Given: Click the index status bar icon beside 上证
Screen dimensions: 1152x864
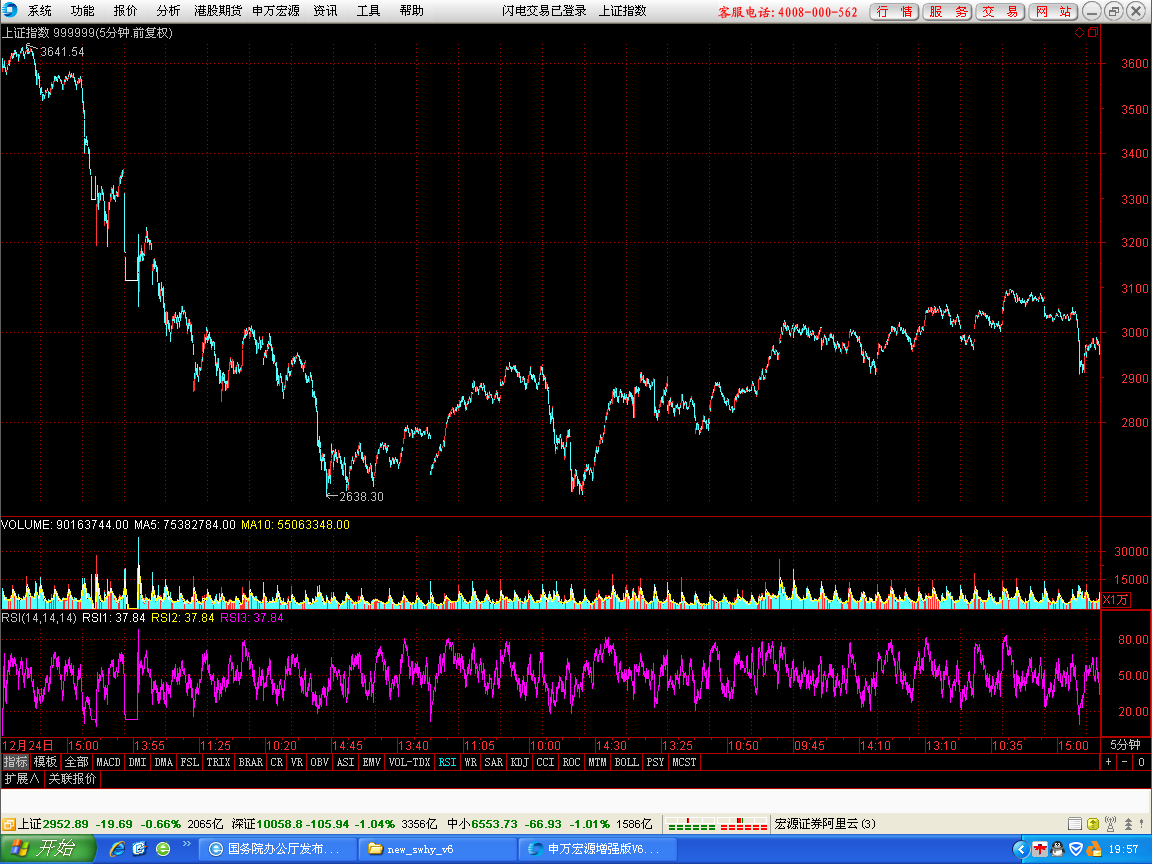Looking at the screenshot, I should (x=9, y=824).
